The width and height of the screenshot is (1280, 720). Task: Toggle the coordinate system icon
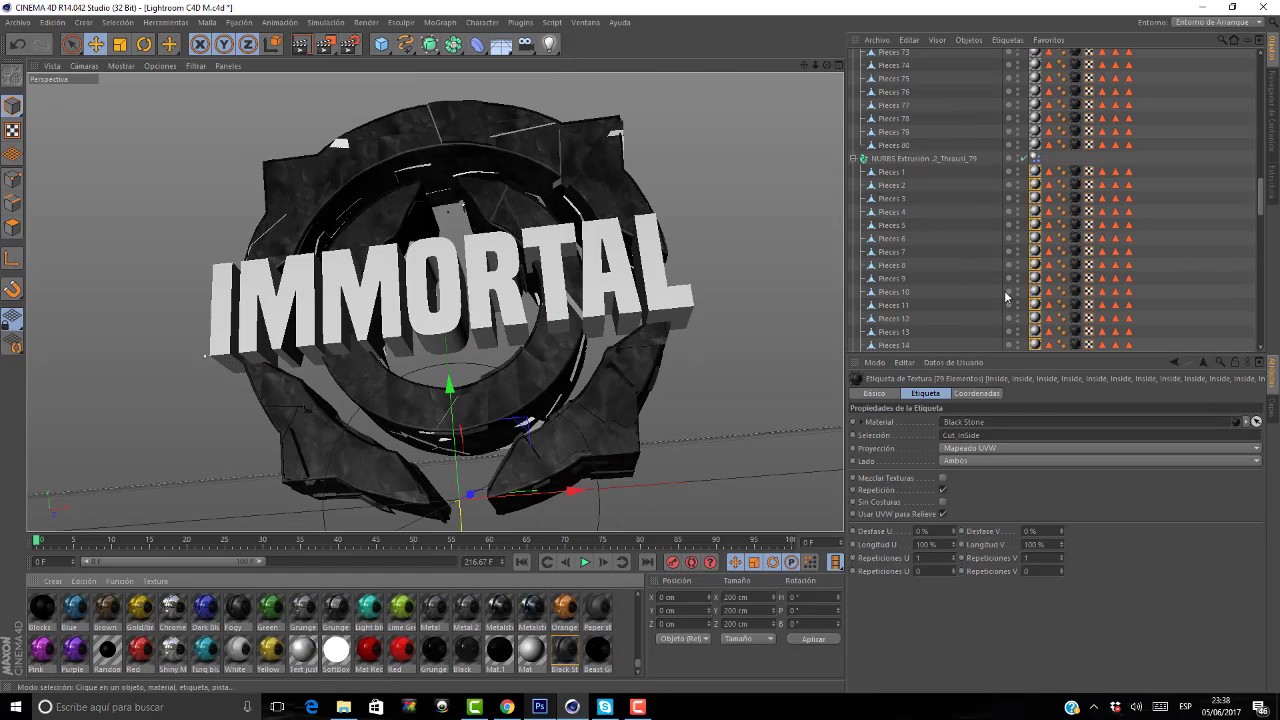click(x=272, y=44)
